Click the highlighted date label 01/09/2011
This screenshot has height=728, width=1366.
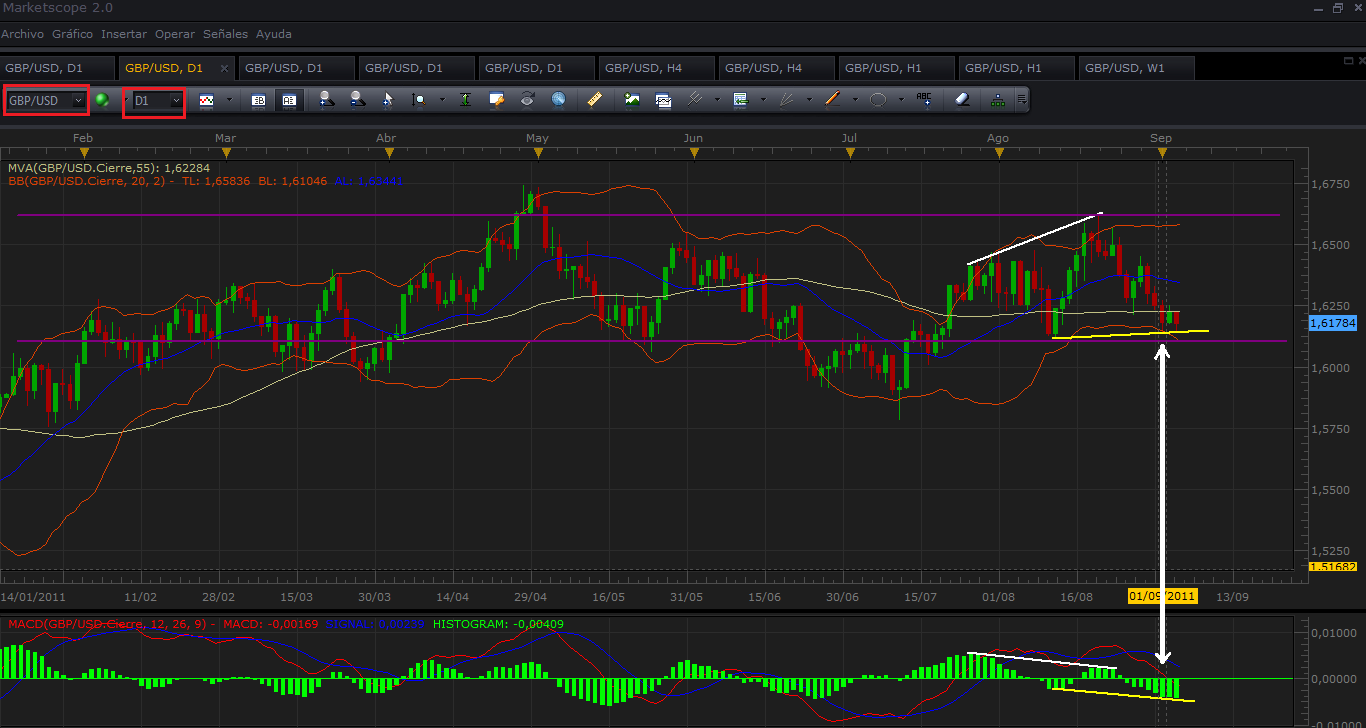coord(1162,596)
